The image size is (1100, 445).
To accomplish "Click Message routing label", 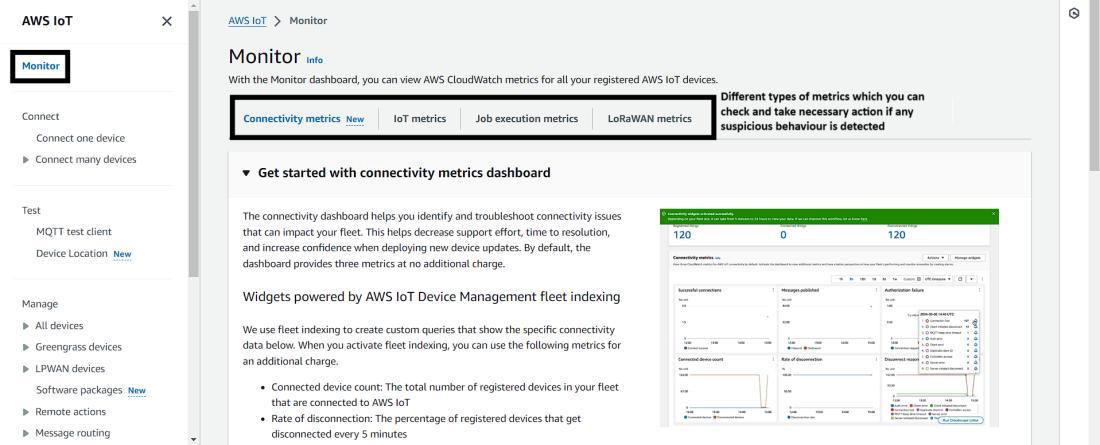I will click(x=73, y=433).
